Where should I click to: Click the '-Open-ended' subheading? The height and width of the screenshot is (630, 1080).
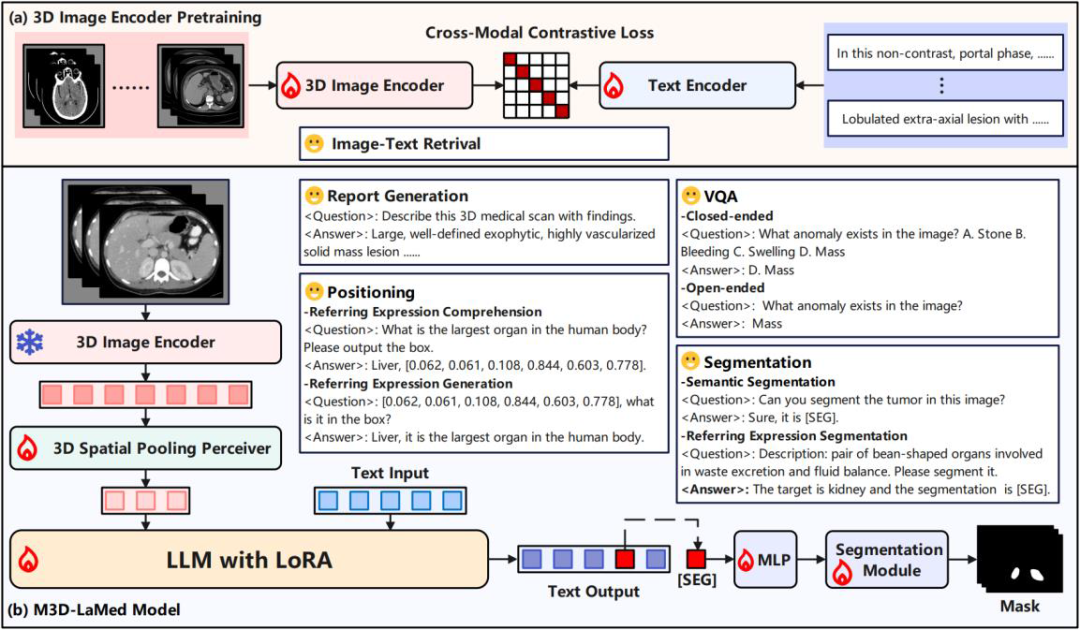tap(723, 288)
